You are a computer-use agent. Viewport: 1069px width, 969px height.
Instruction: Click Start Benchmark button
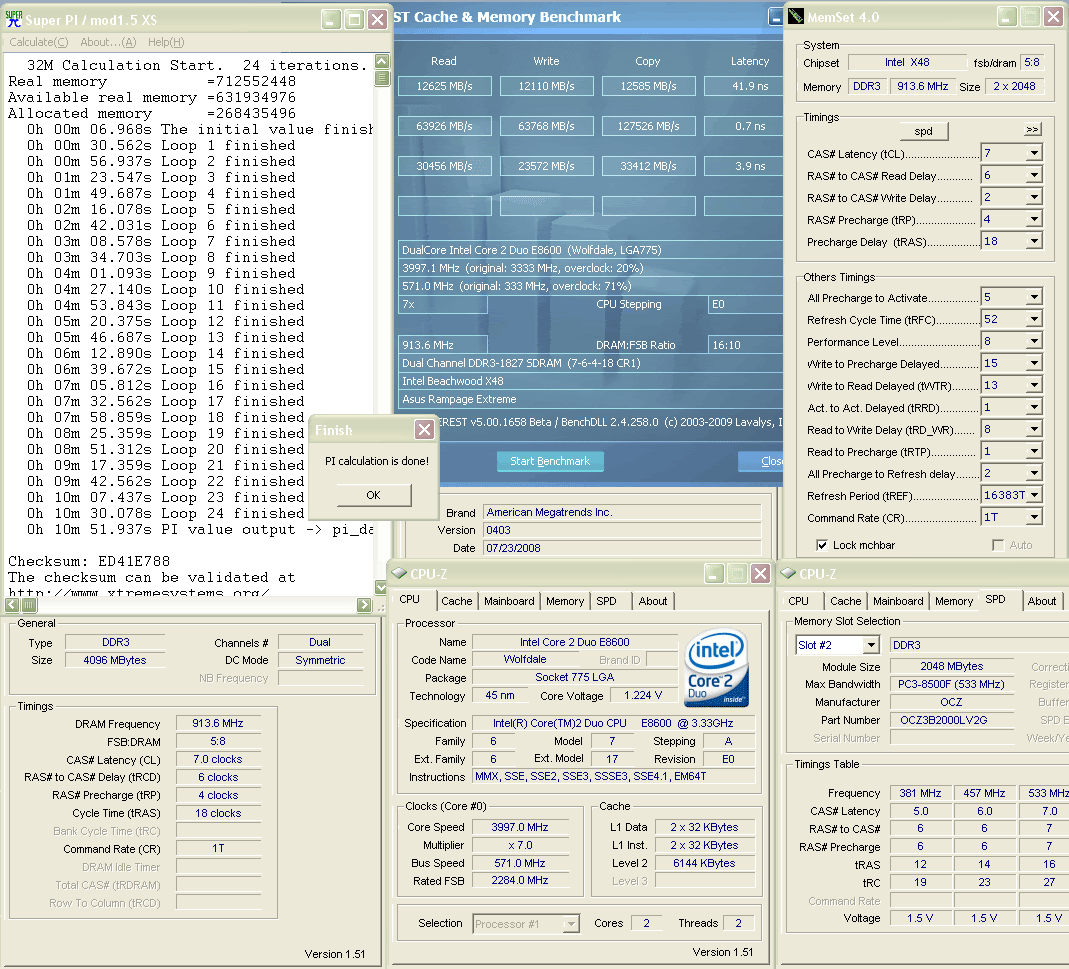(x=549, y=461)
